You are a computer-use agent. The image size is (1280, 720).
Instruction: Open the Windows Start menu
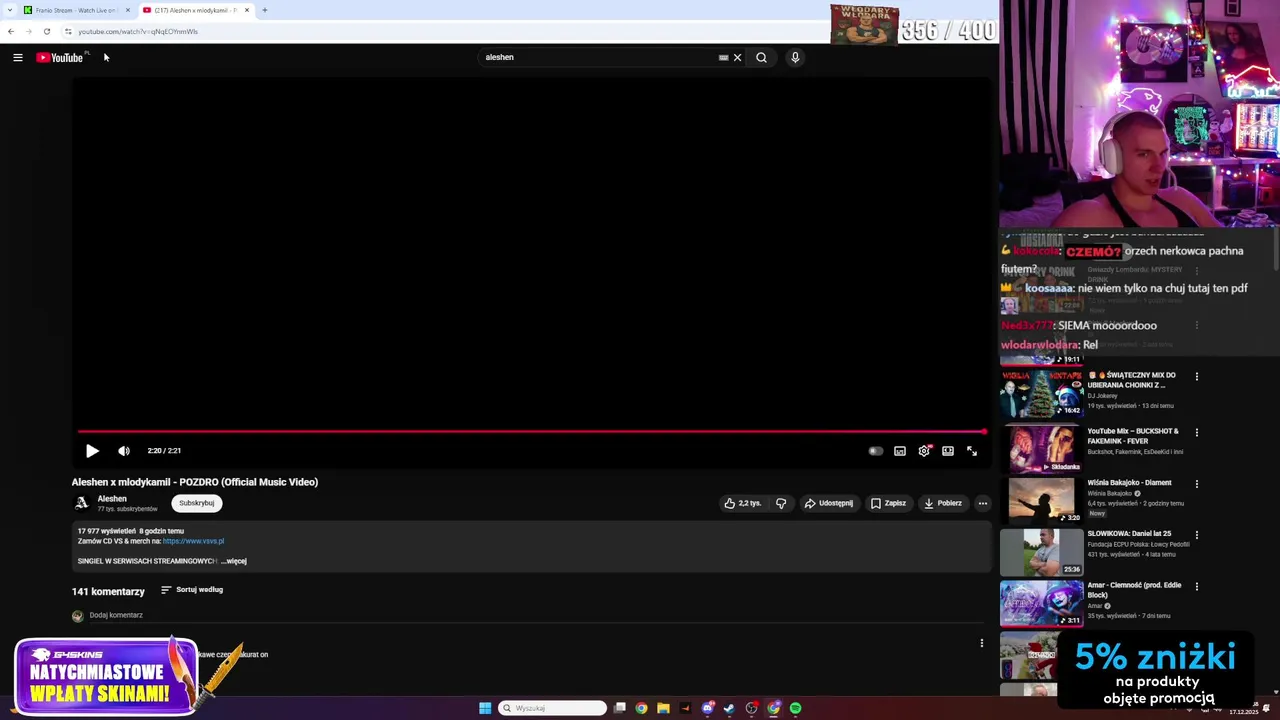tap(485, 708)
